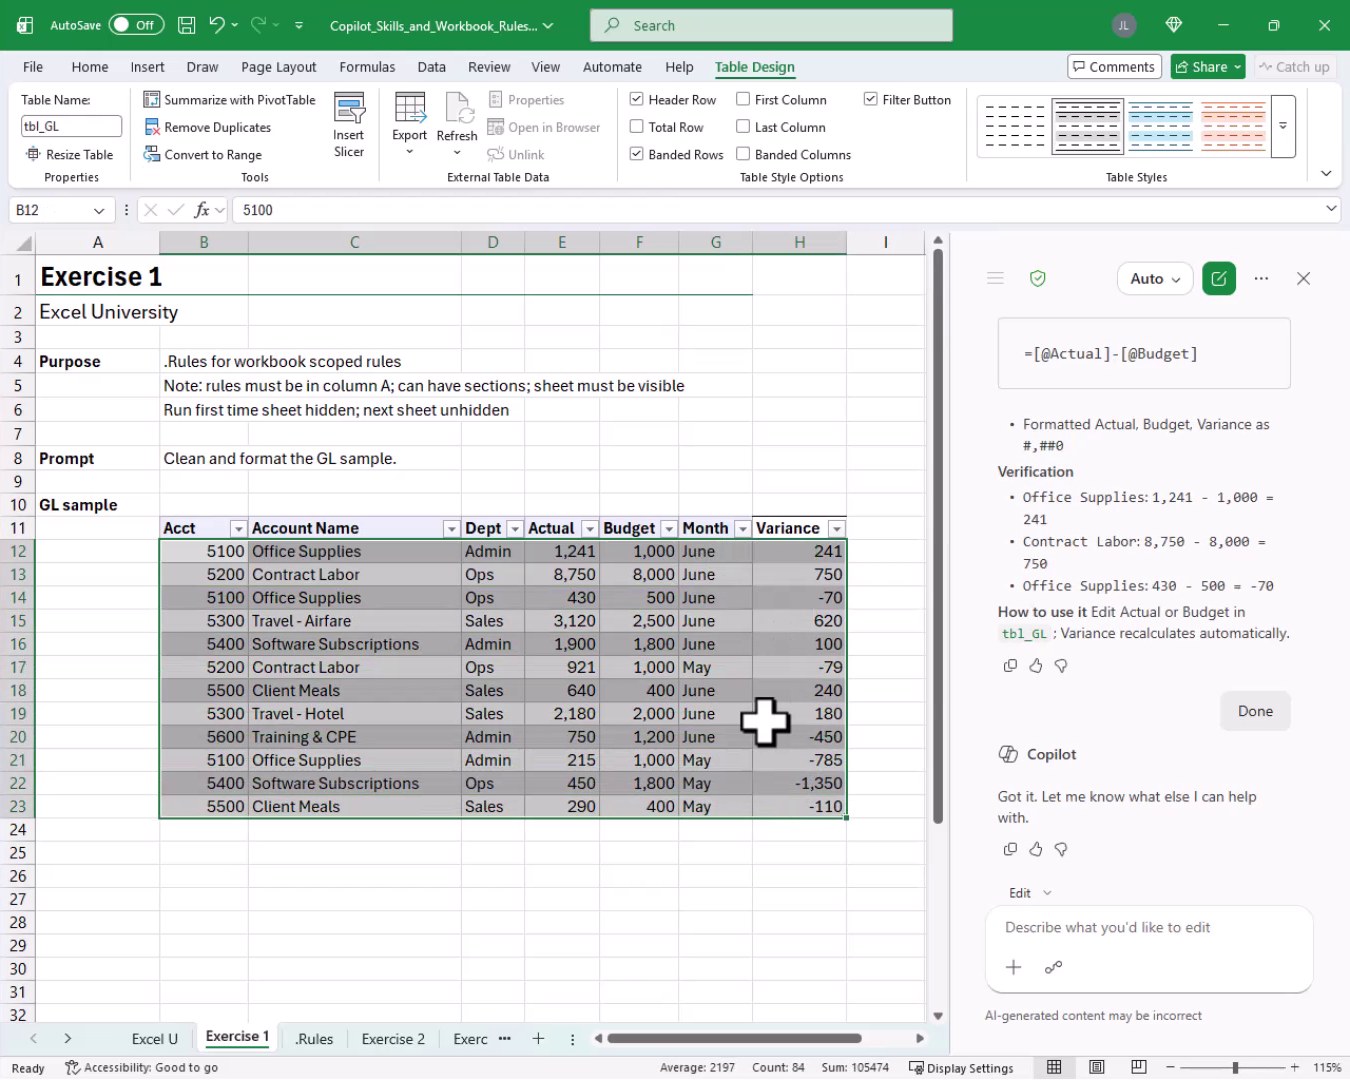Click the Share button
This screenshot has width=1350, height=1080.
pyautogui.click(x=1208, y=67)
